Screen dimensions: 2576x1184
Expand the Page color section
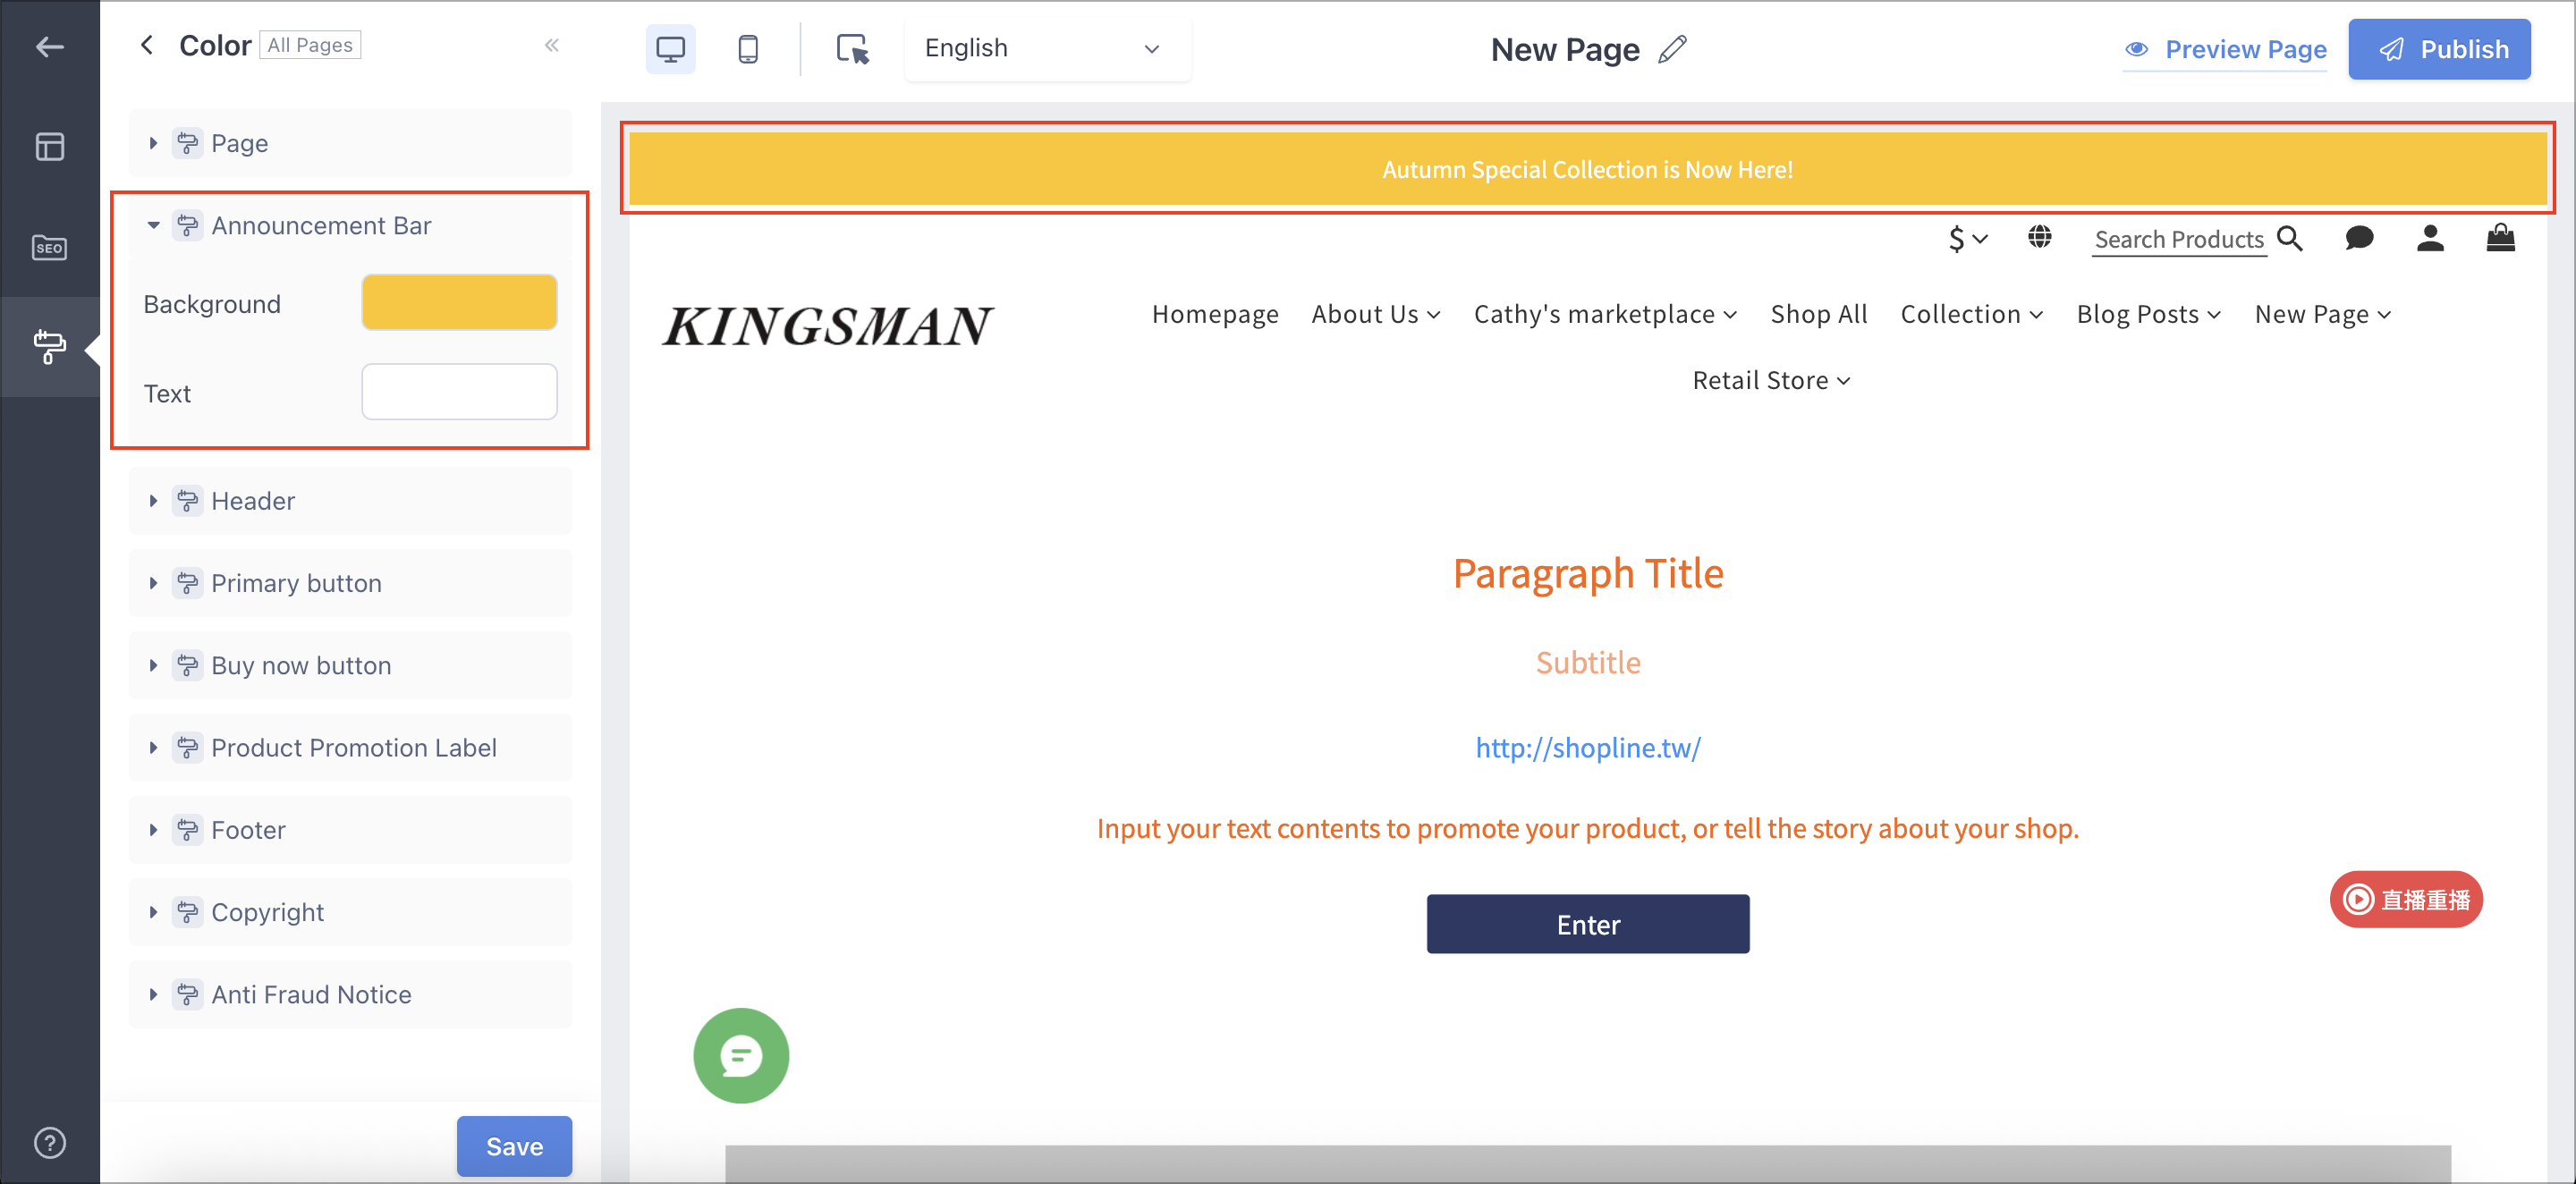pos(350,143)
